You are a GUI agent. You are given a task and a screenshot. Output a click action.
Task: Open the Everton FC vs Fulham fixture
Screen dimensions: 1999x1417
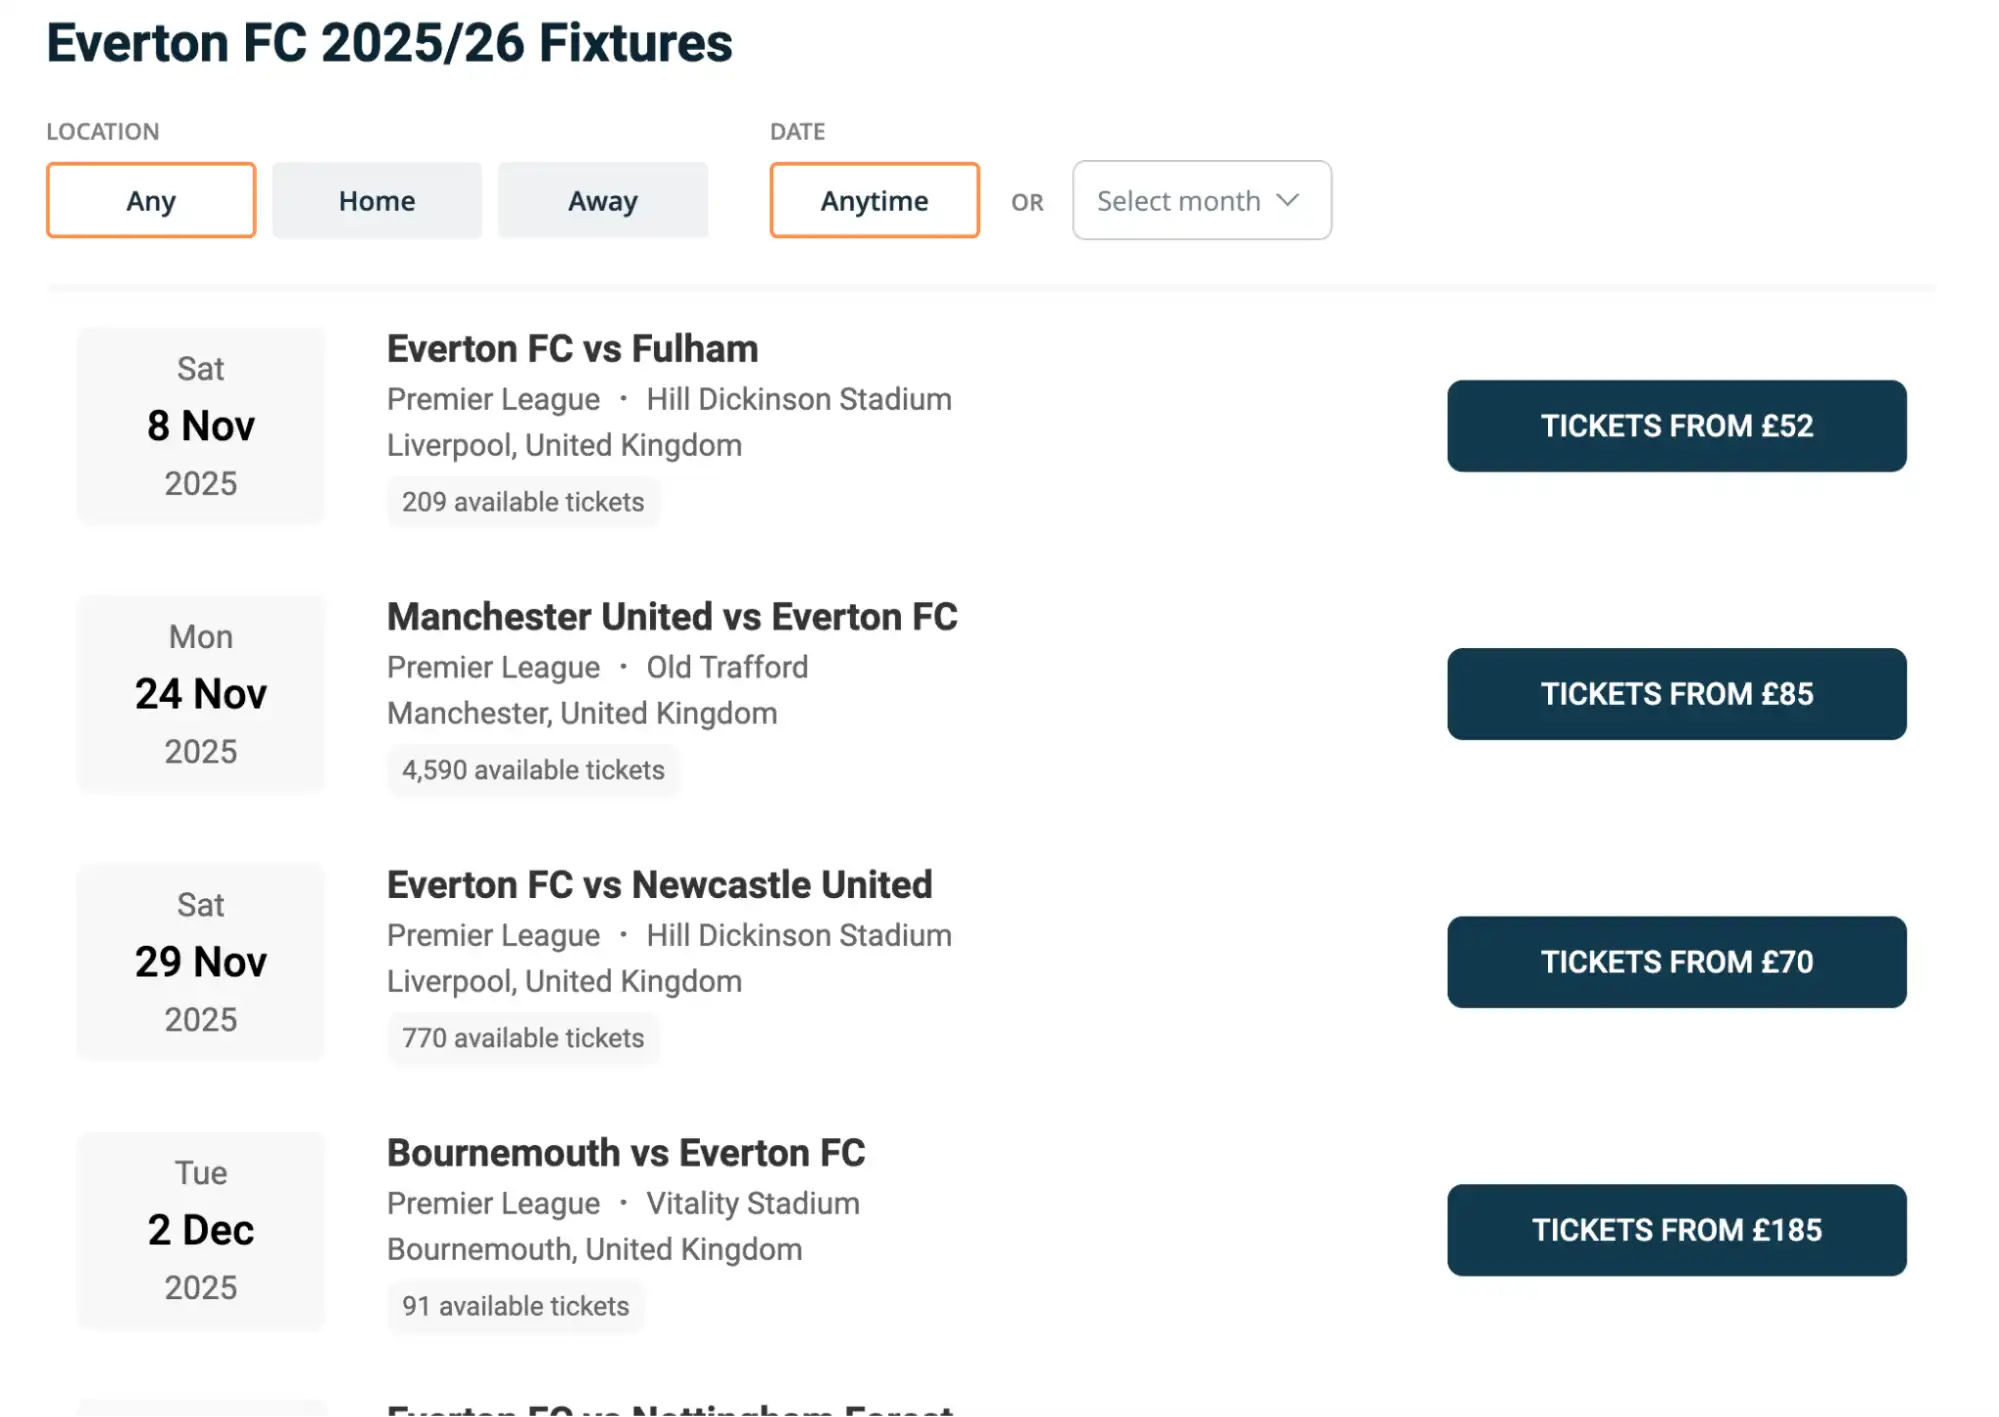tap(572, 348)
